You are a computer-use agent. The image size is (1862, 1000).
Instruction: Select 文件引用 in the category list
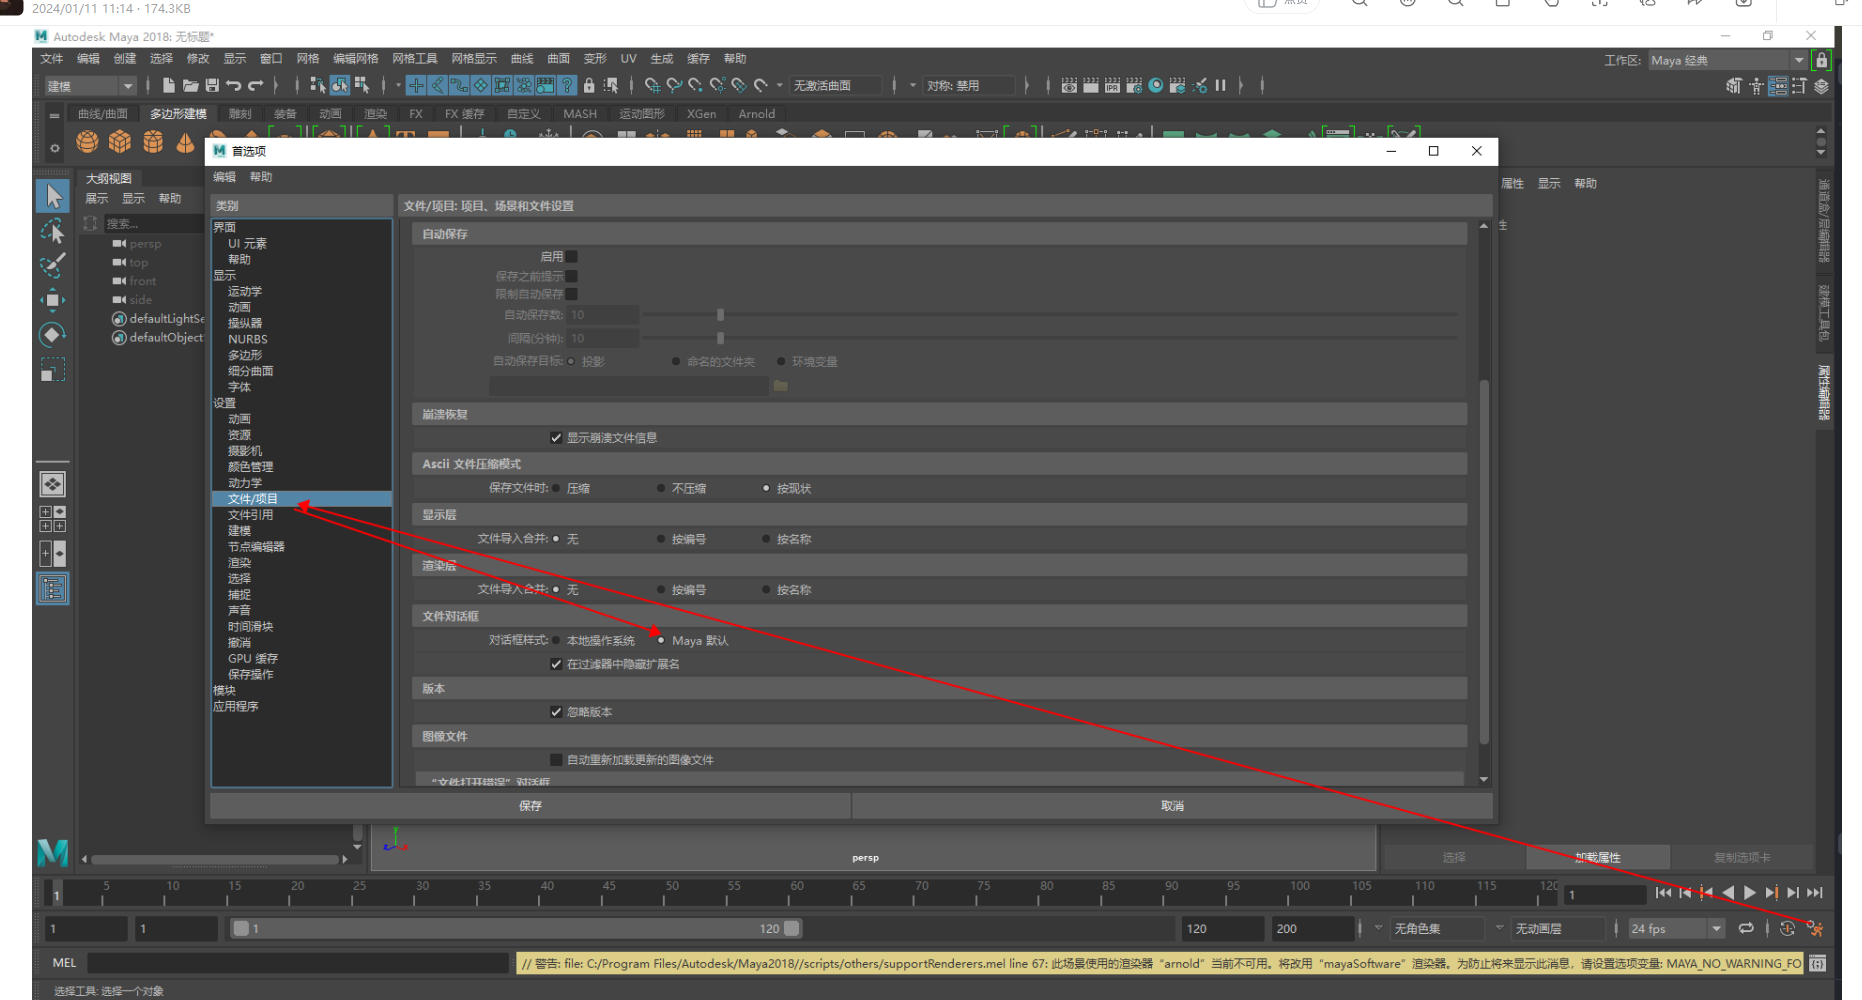(x=250, y=515)
